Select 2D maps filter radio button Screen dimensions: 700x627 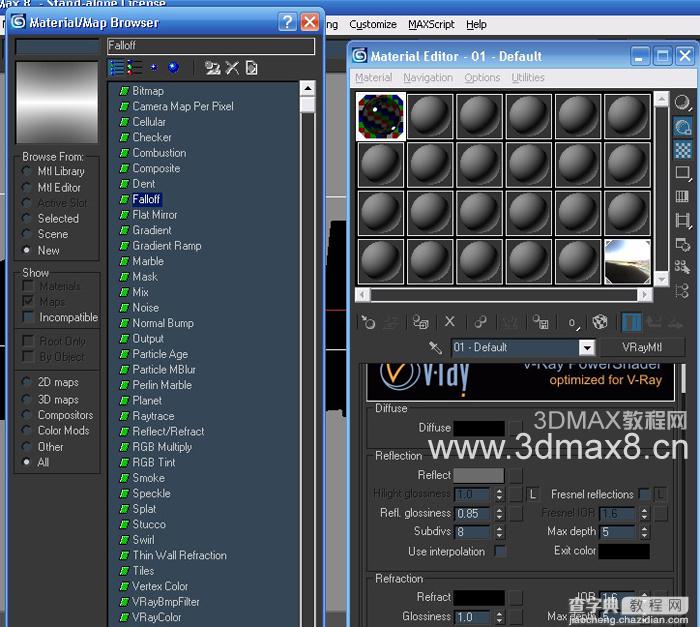click(27, 382)
